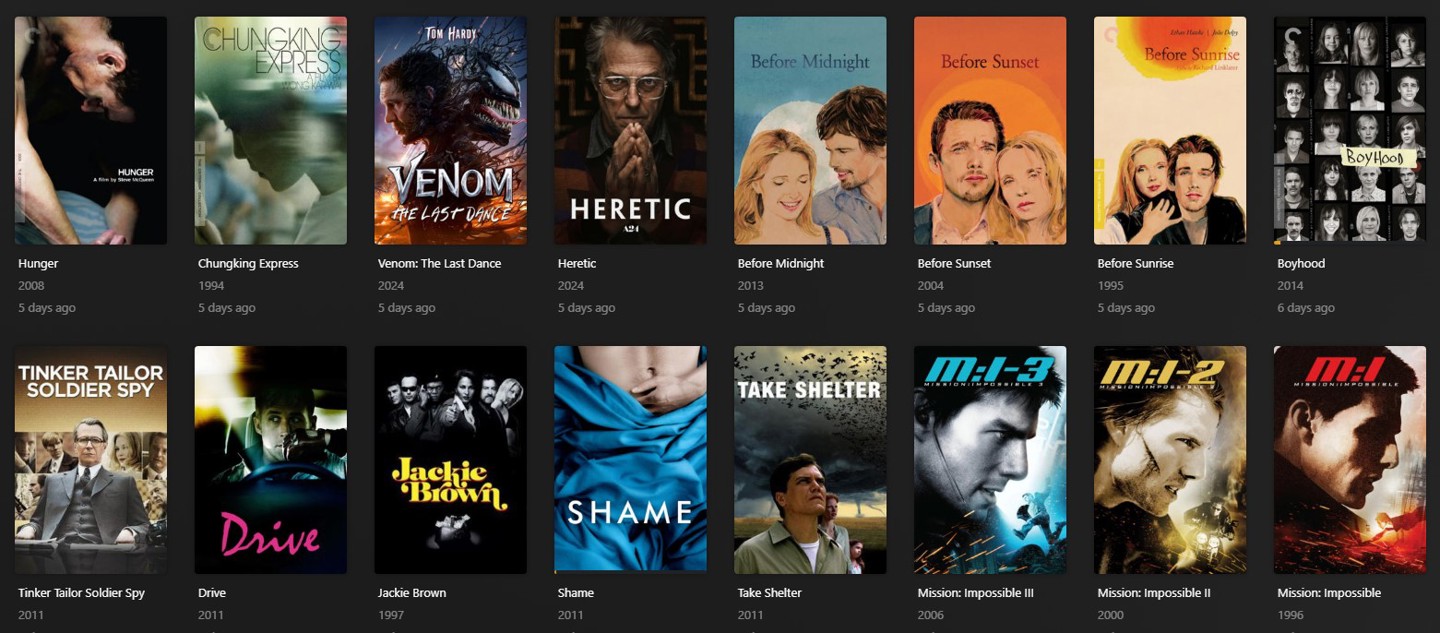This screenshot has width=1440, height=633.
Task: Click the Jackie Brown title link
Action: point(412,593)
